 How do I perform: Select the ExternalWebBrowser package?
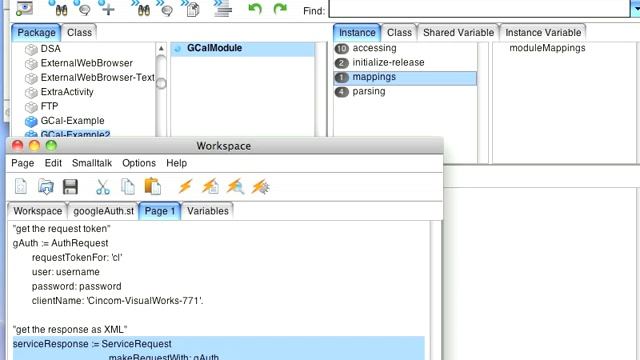(87, 63)
